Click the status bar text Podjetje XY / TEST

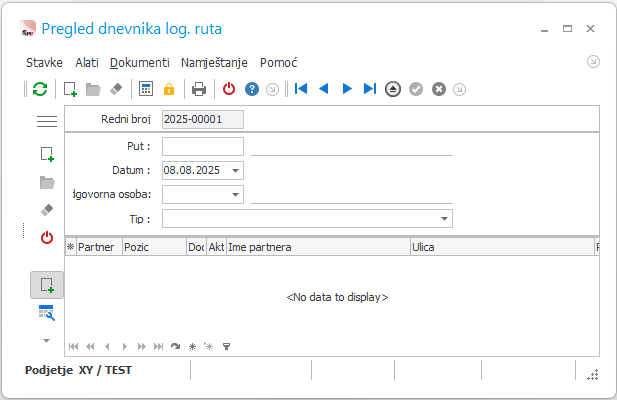78,370
